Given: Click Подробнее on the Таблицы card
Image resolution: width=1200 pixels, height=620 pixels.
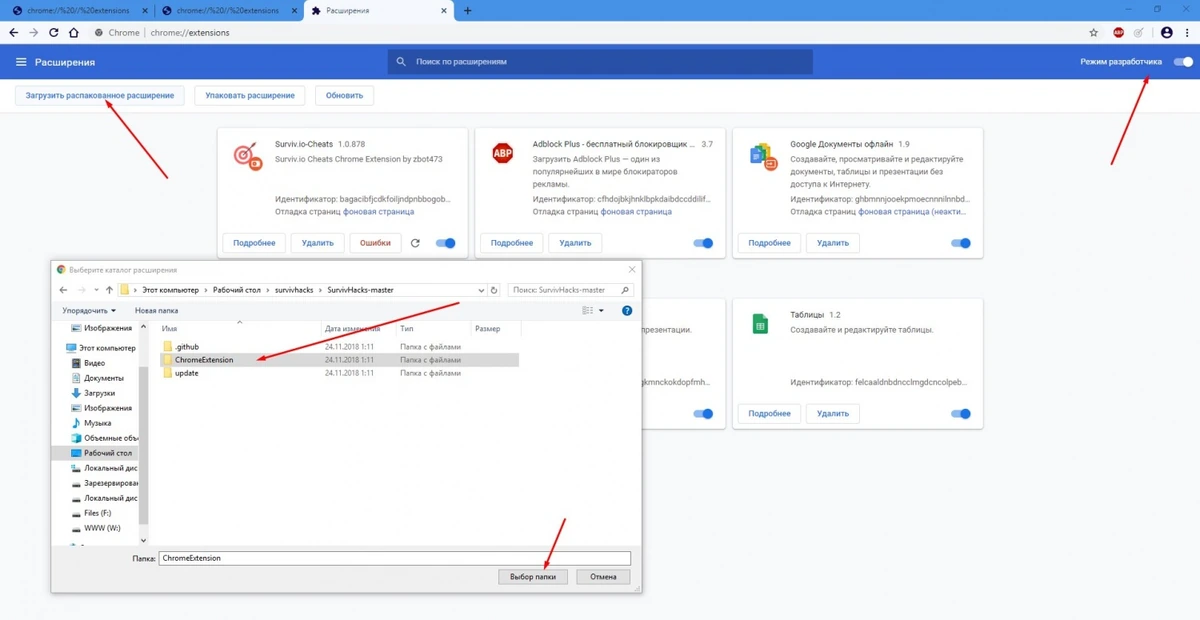Looking at the screenshot, I should click(x=767, y=413).
